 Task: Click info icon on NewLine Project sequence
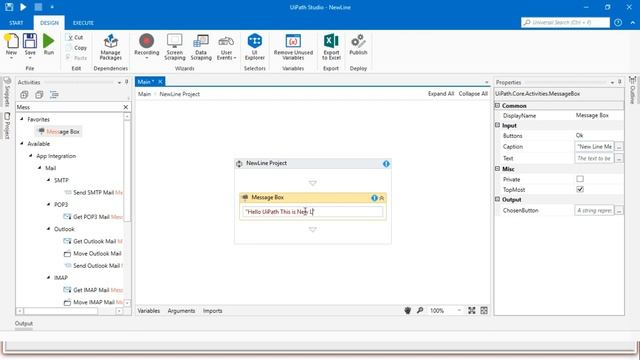click(x=386, y=164)
